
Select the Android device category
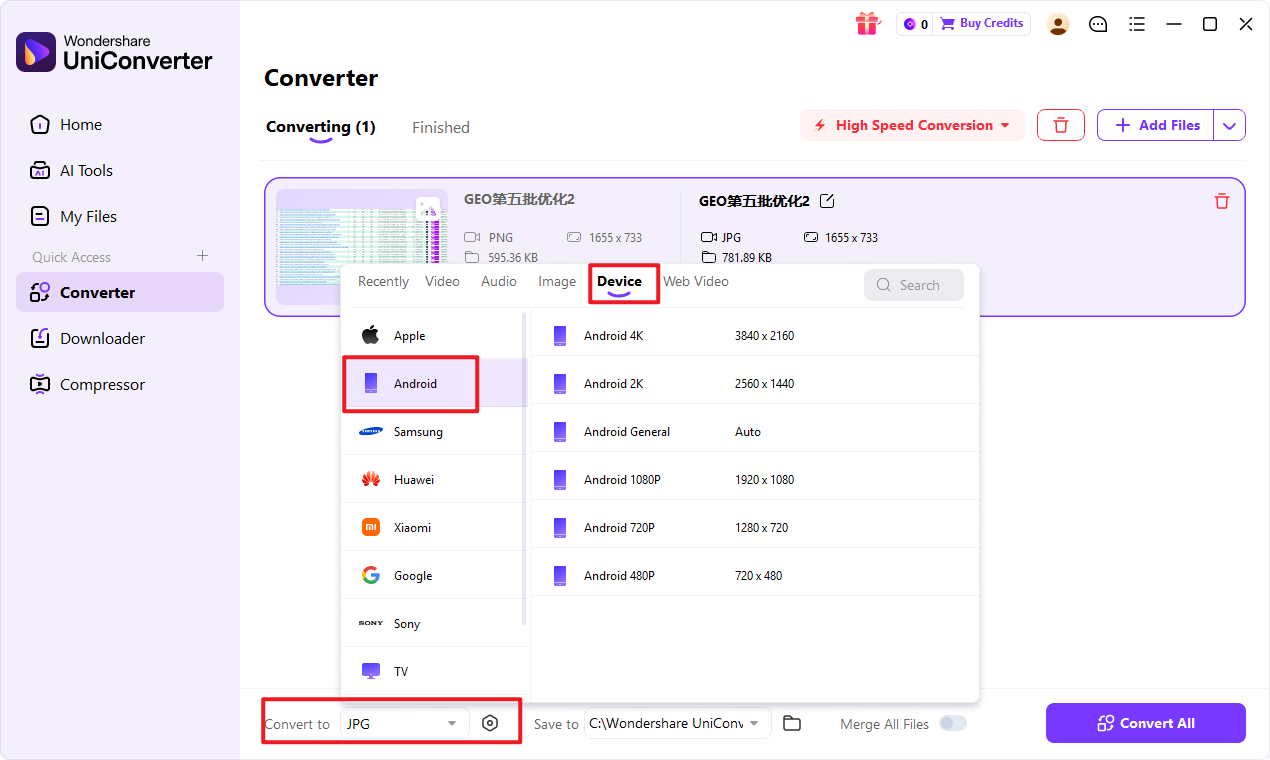[x=435, y=384]
